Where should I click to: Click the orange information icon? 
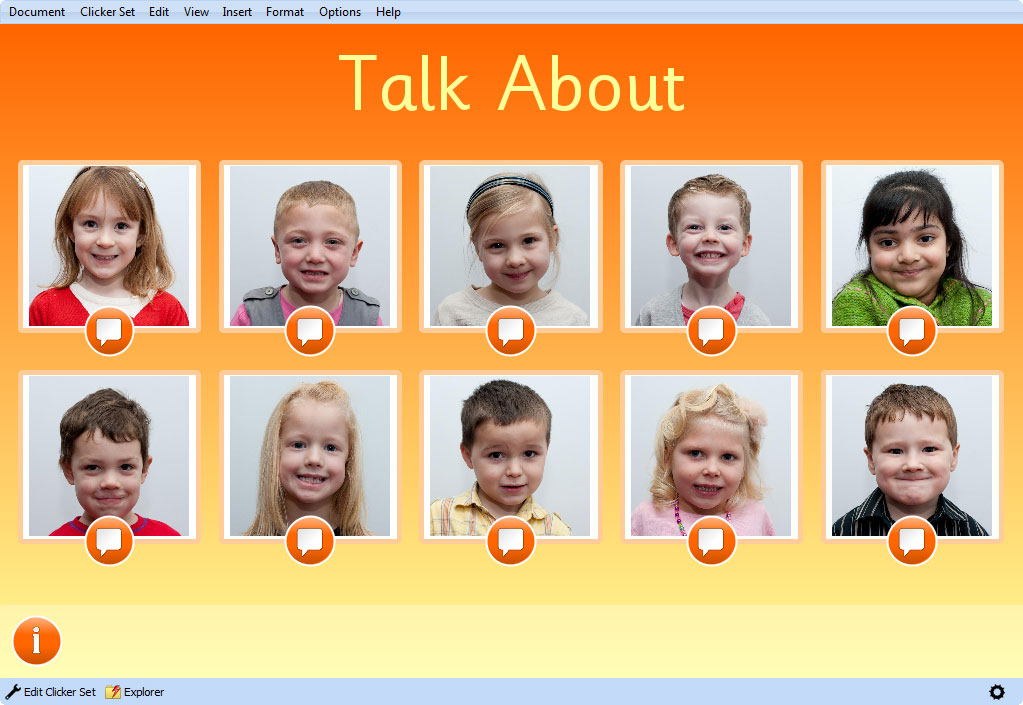(x=36, y=640)
